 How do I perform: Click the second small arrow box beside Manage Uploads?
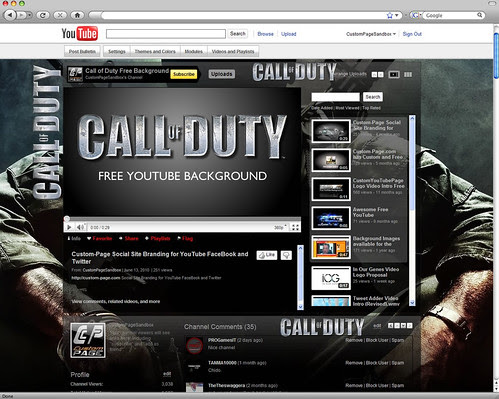pyautogui.click(x=381, y=75)
